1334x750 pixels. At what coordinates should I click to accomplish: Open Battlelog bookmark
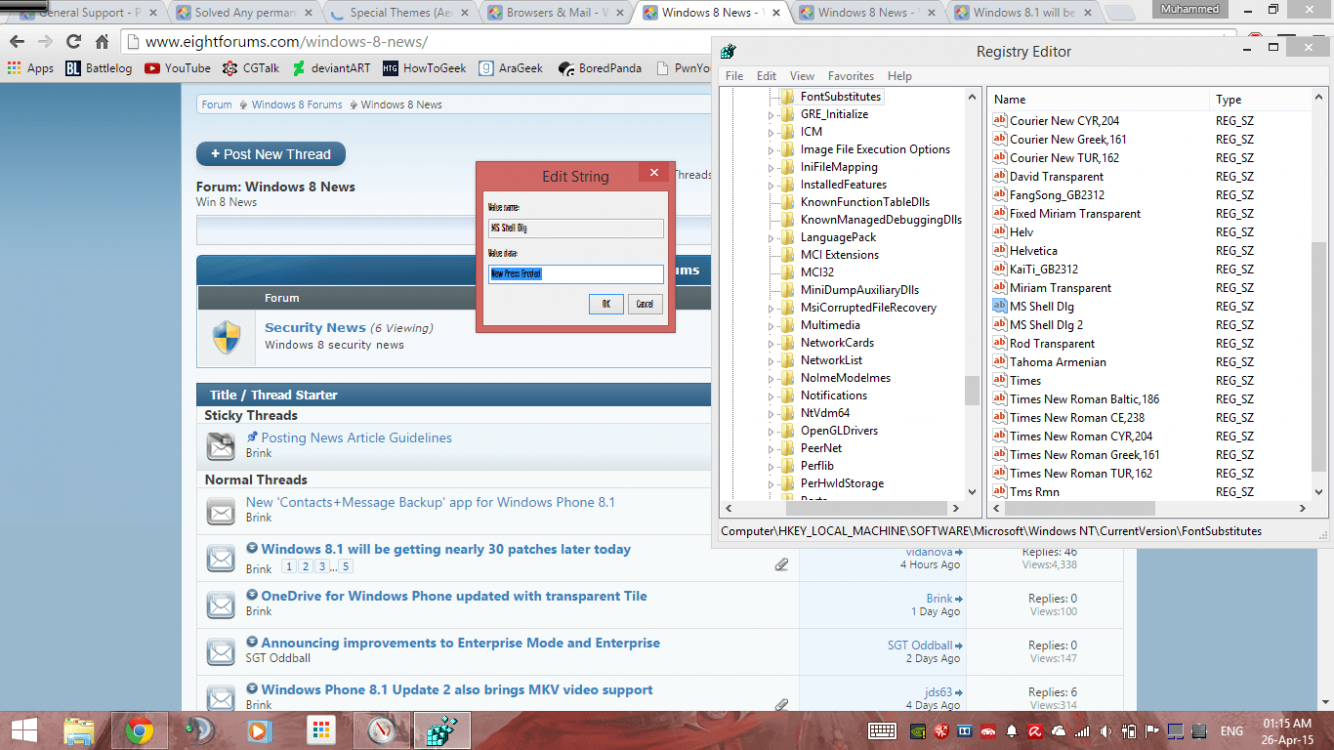point(98,68)
